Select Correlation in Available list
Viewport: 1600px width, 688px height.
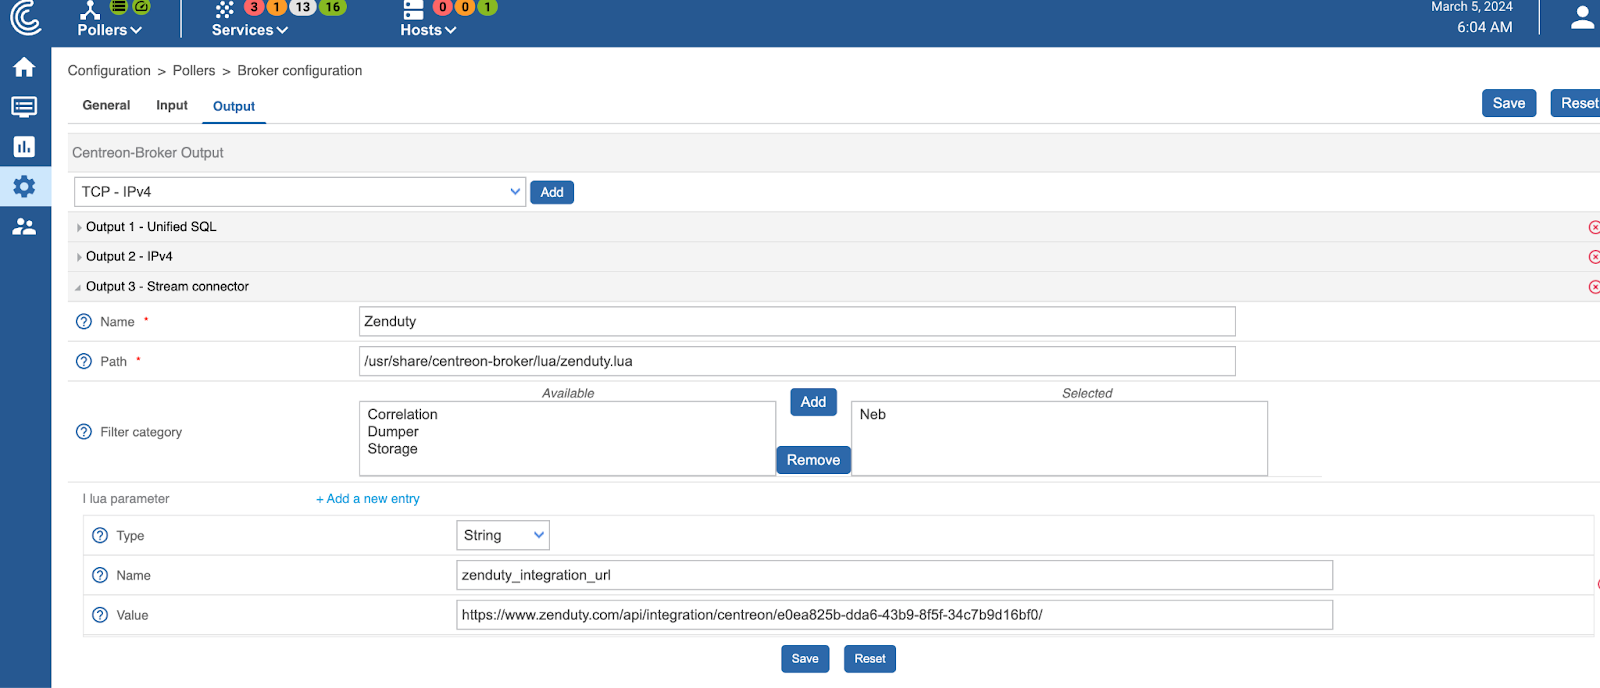(403, 414)
